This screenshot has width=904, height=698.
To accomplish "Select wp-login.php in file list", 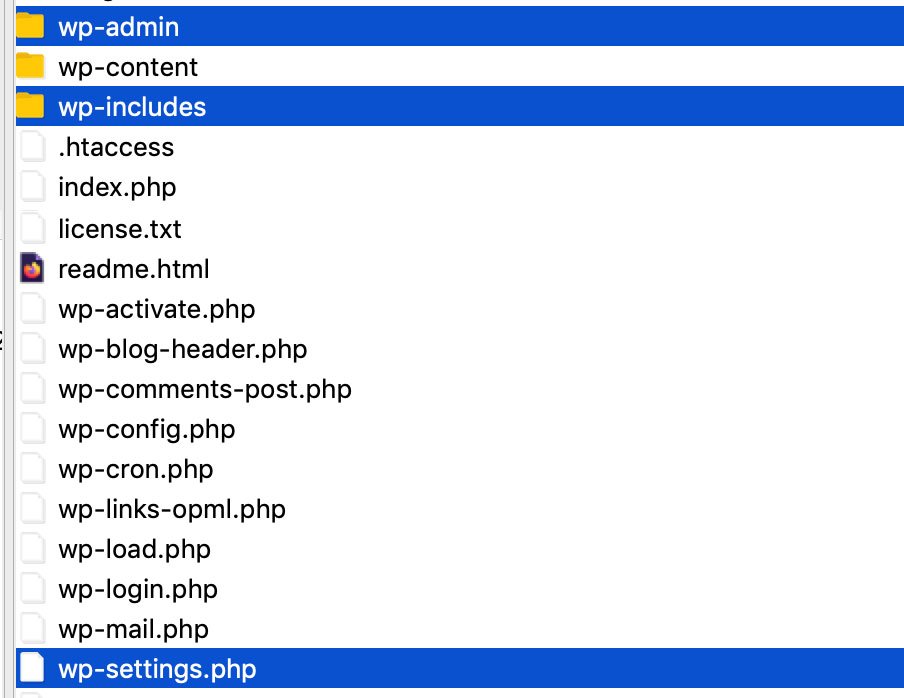I will tap(138, 589).
